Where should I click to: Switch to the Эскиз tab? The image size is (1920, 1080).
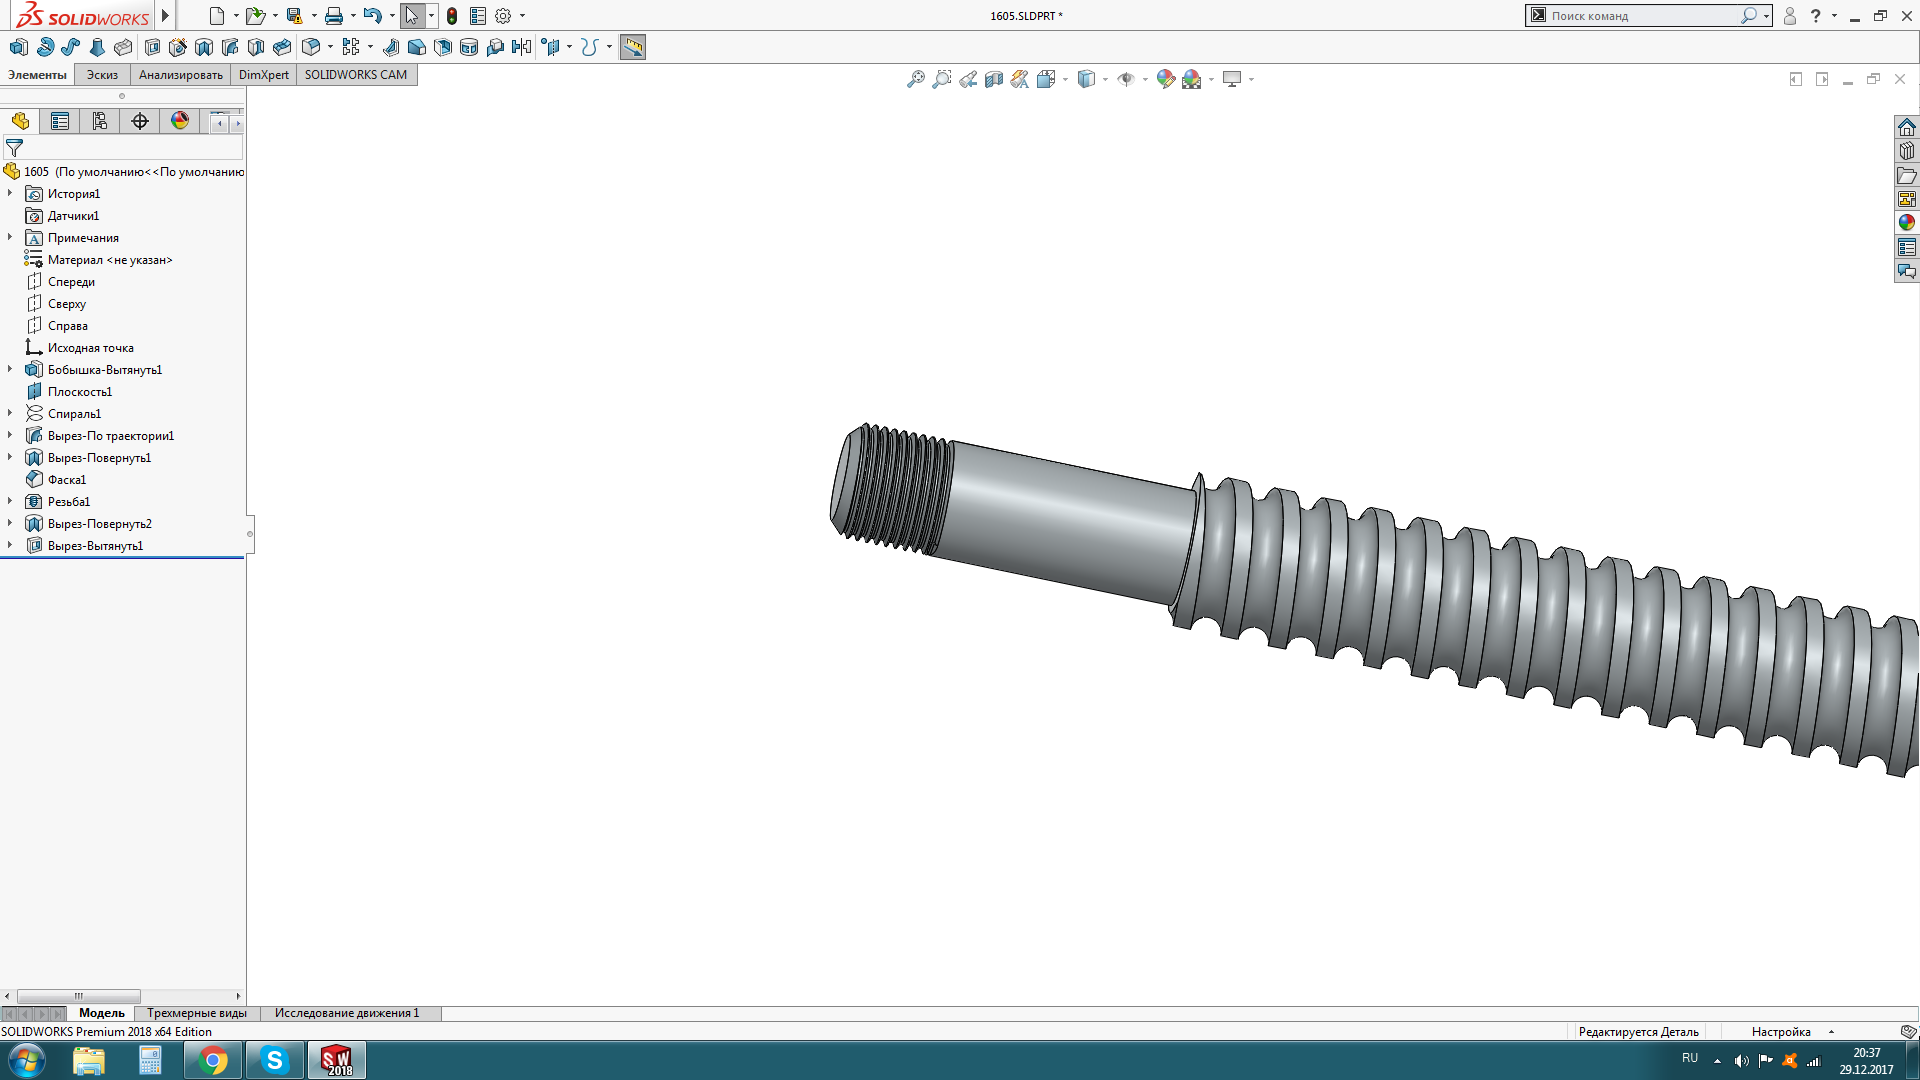point(102,75)
